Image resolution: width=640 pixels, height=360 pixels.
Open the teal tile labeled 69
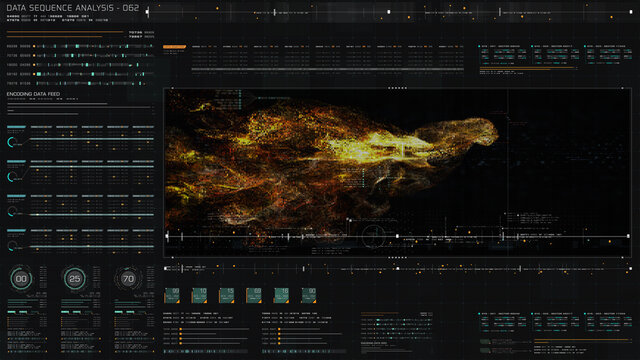254,295
